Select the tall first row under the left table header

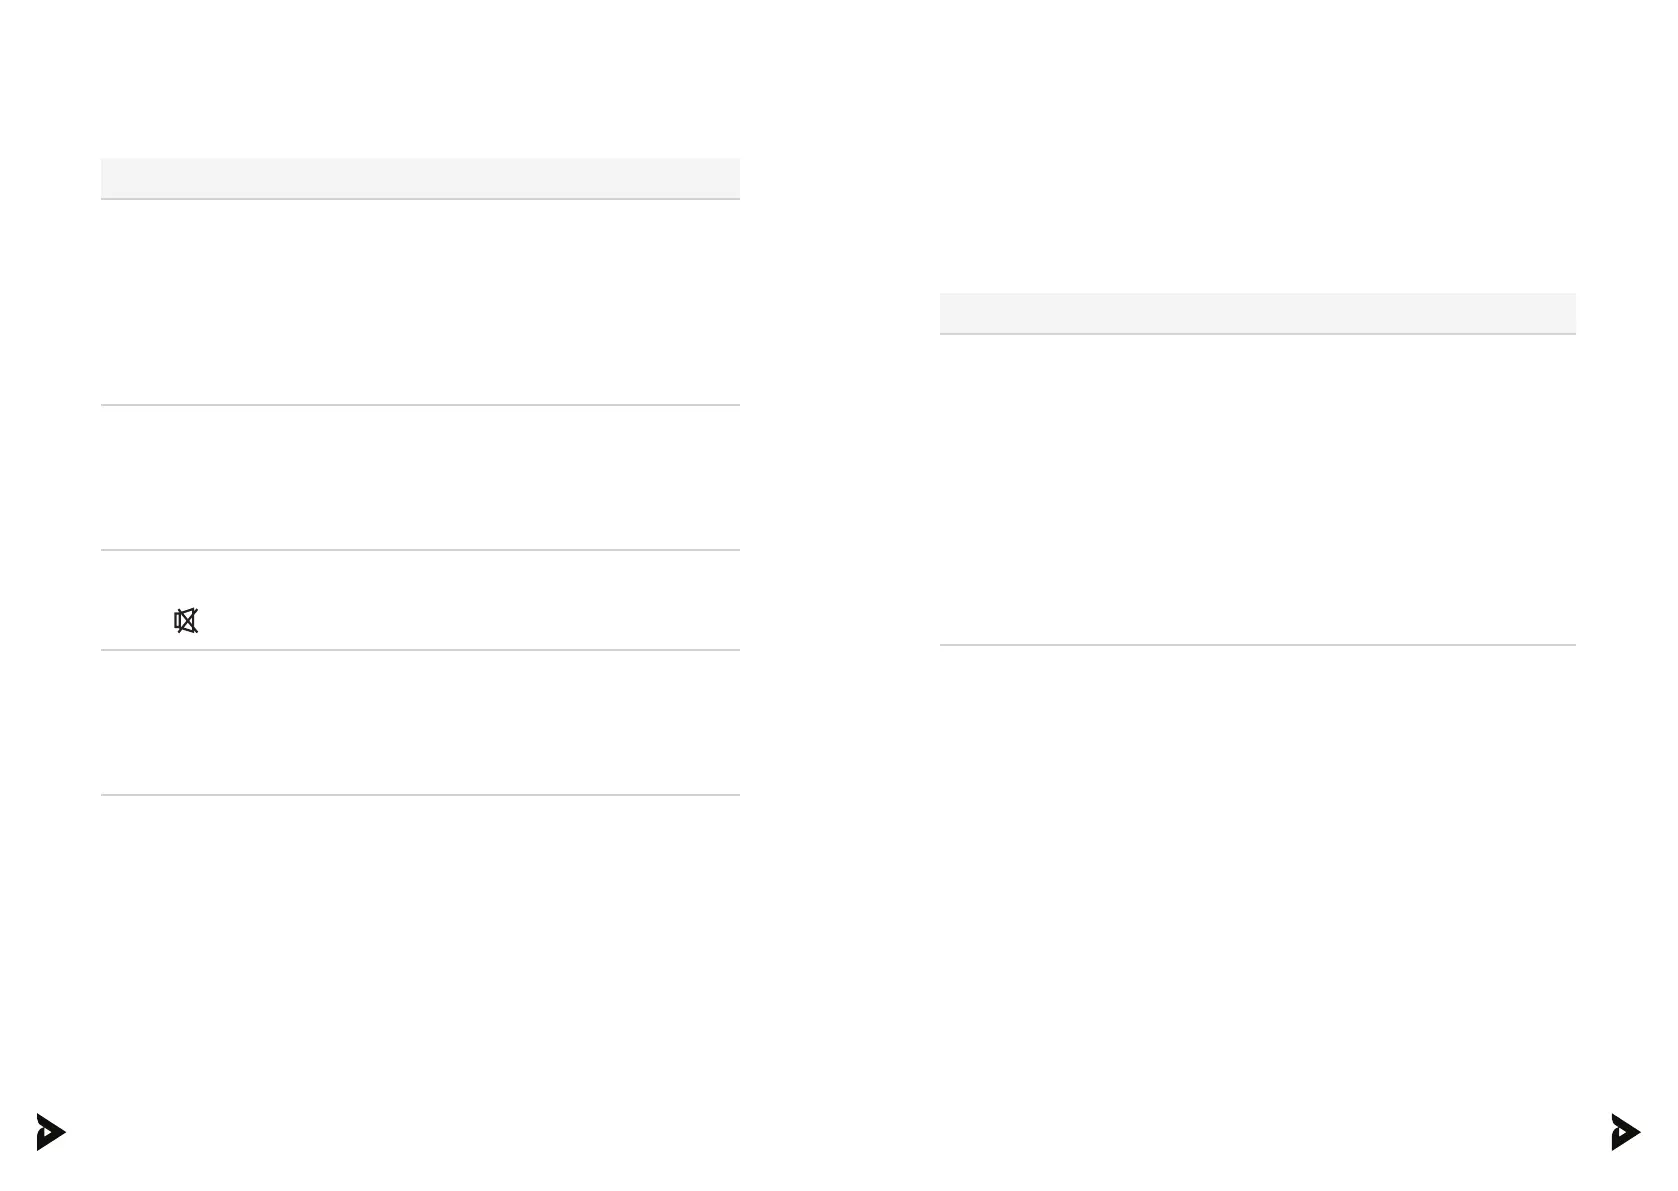point(420,302)
